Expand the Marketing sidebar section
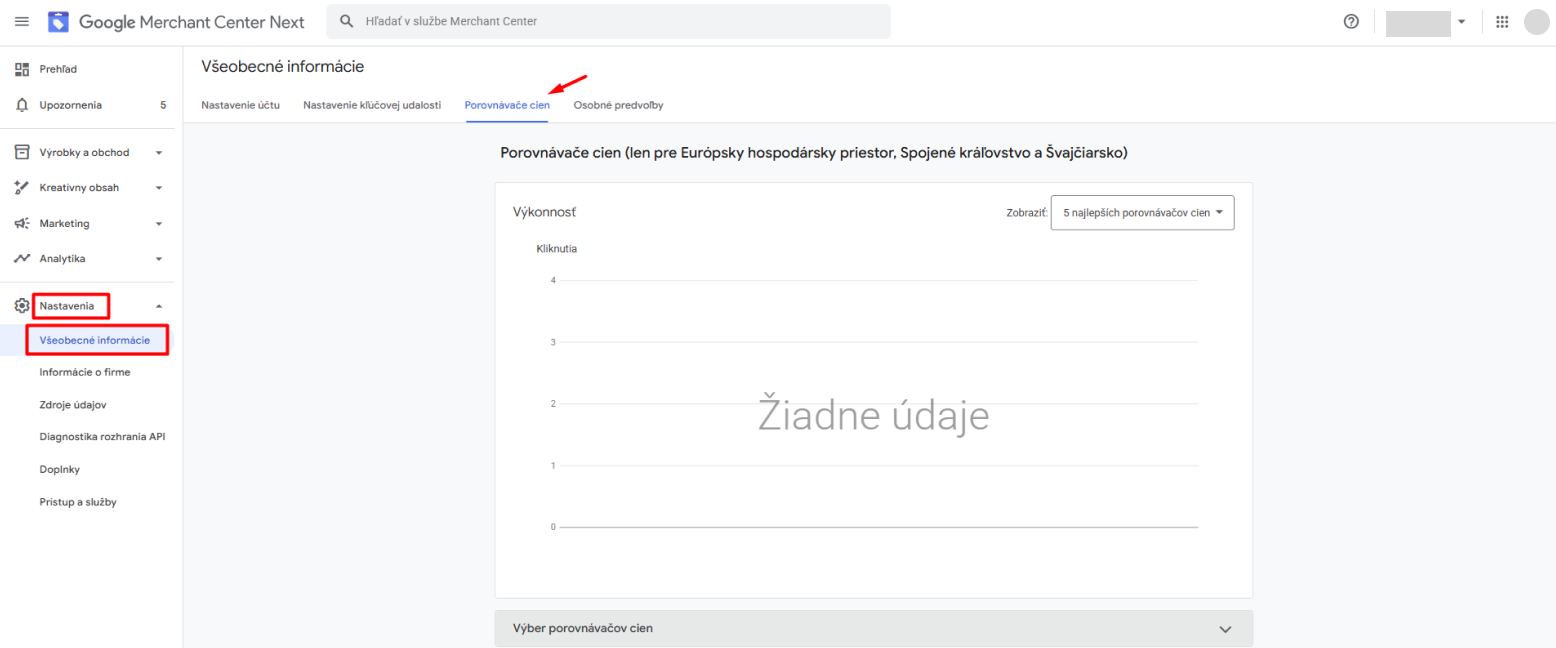Viewport: 1556px width, 648px height. coord(158,224)
